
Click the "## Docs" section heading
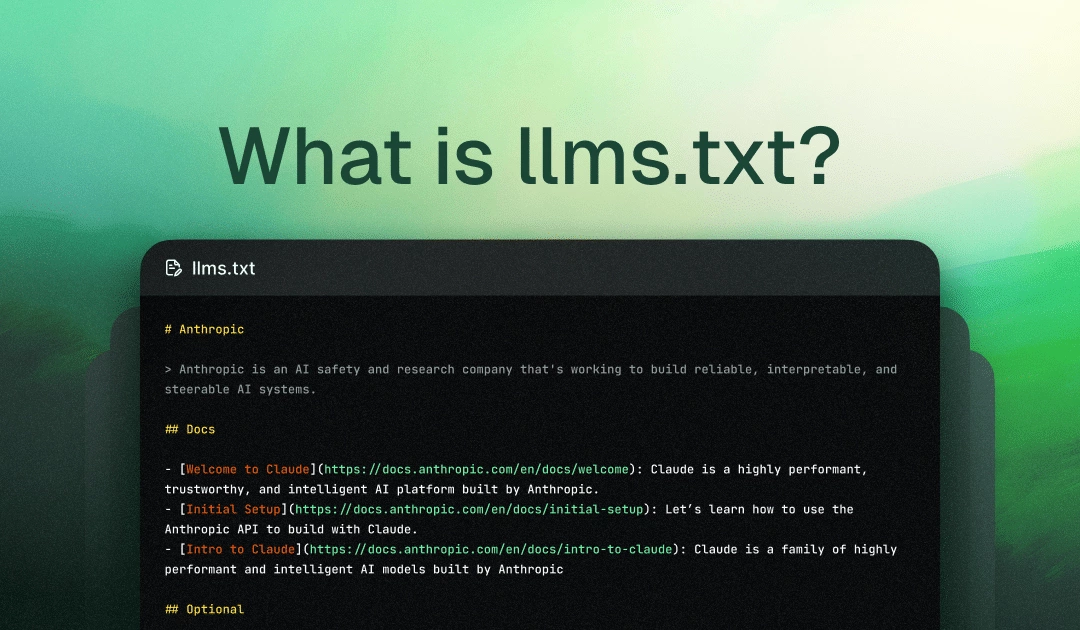pyautogui.click(x=190, y=429)
